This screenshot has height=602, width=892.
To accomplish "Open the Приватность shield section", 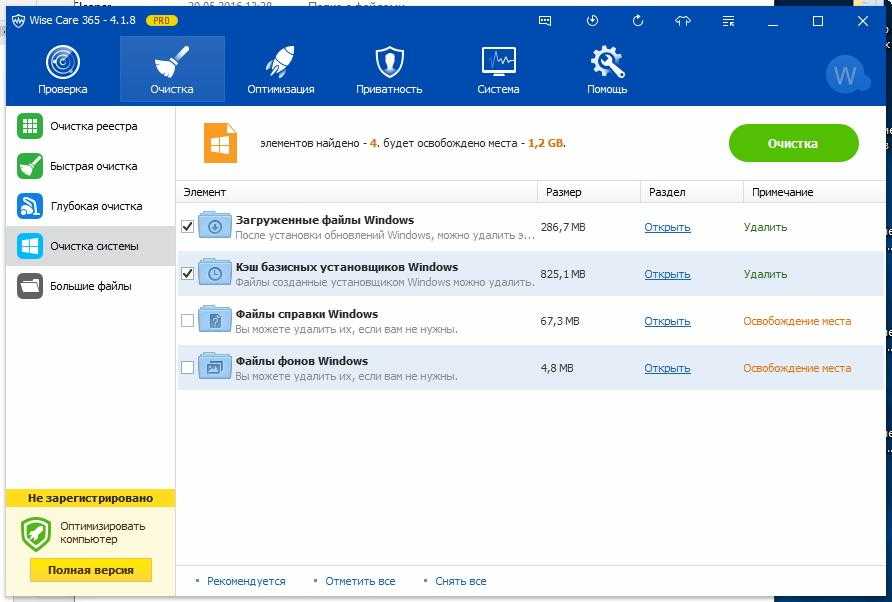I will [x=389, y=69].
